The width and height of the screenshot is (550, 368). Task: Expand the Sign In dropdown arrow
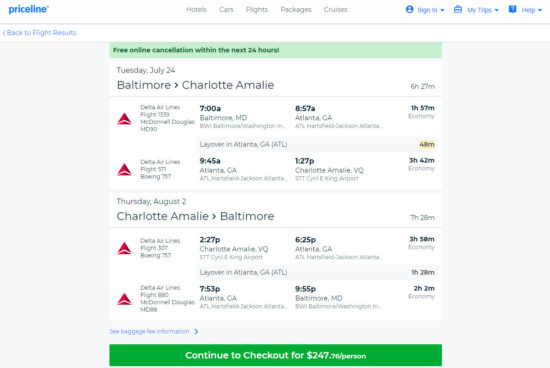coord(442,10)
